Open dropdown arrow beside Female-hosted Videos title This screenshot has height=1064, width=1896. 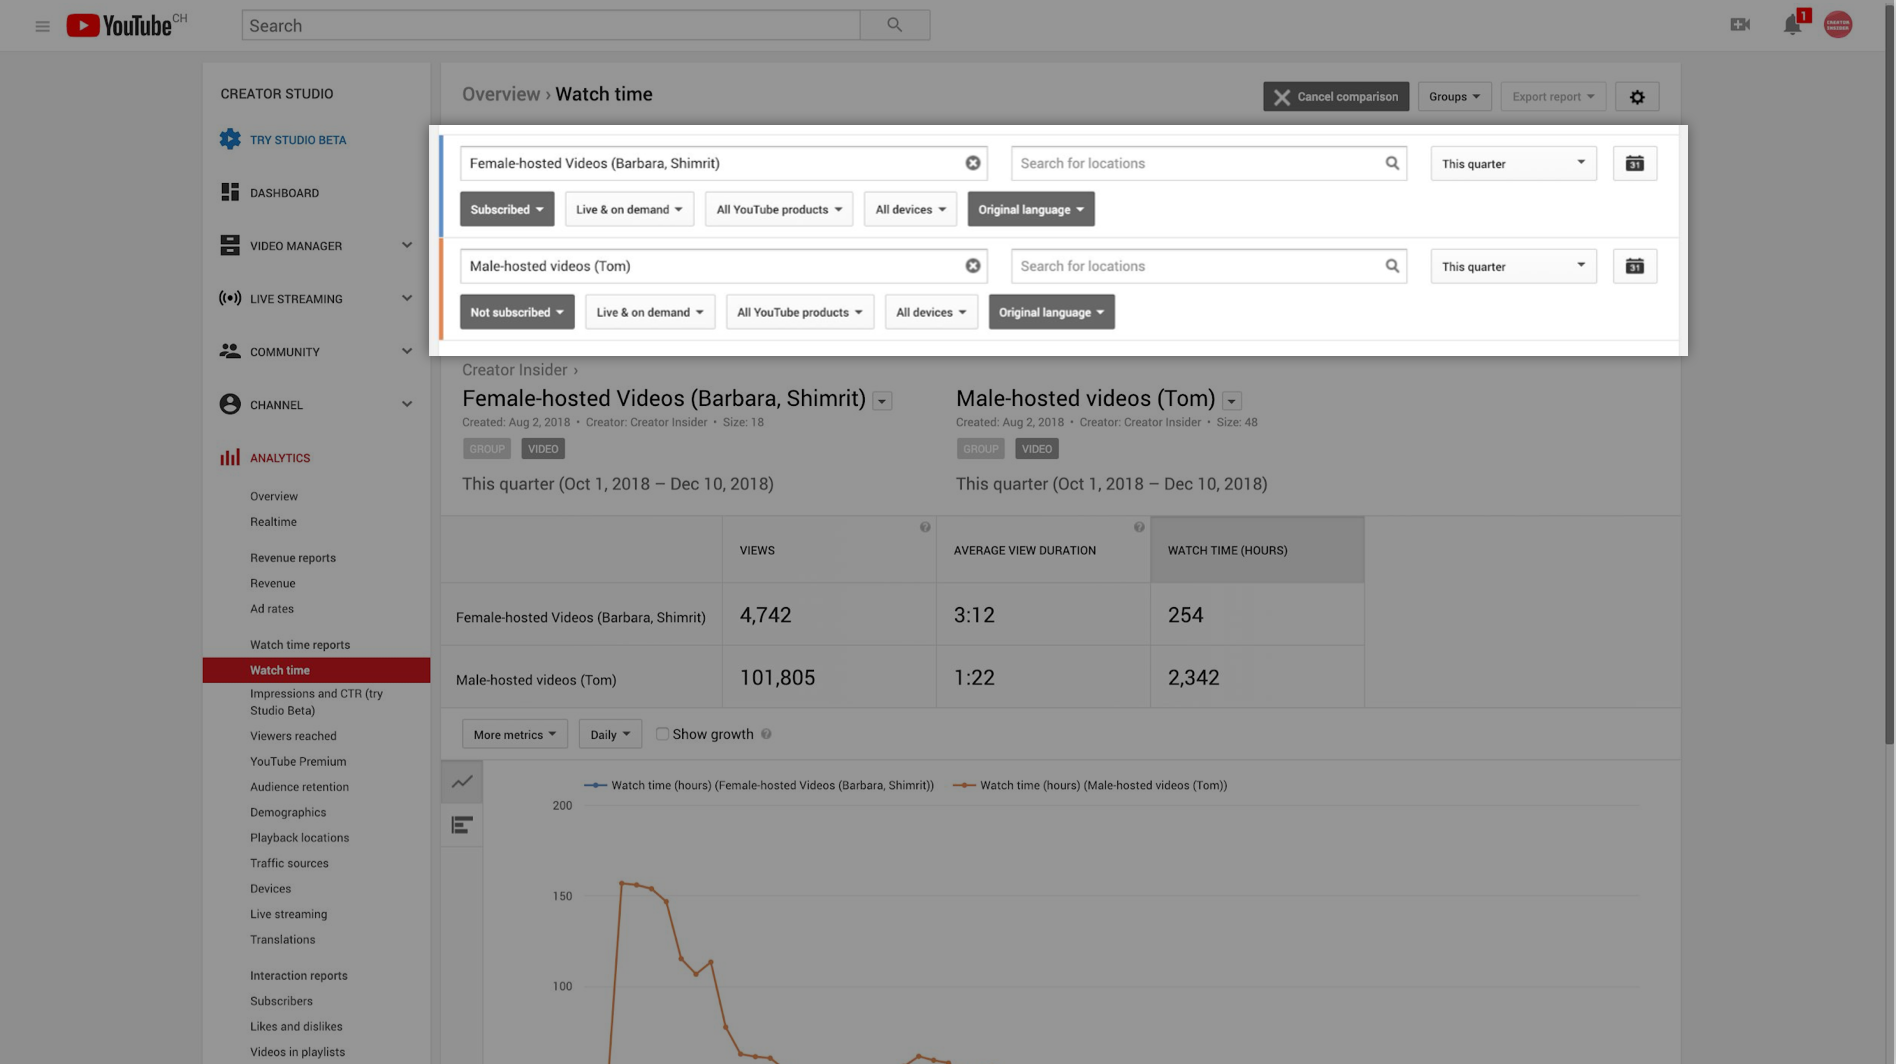pos(882,401)
